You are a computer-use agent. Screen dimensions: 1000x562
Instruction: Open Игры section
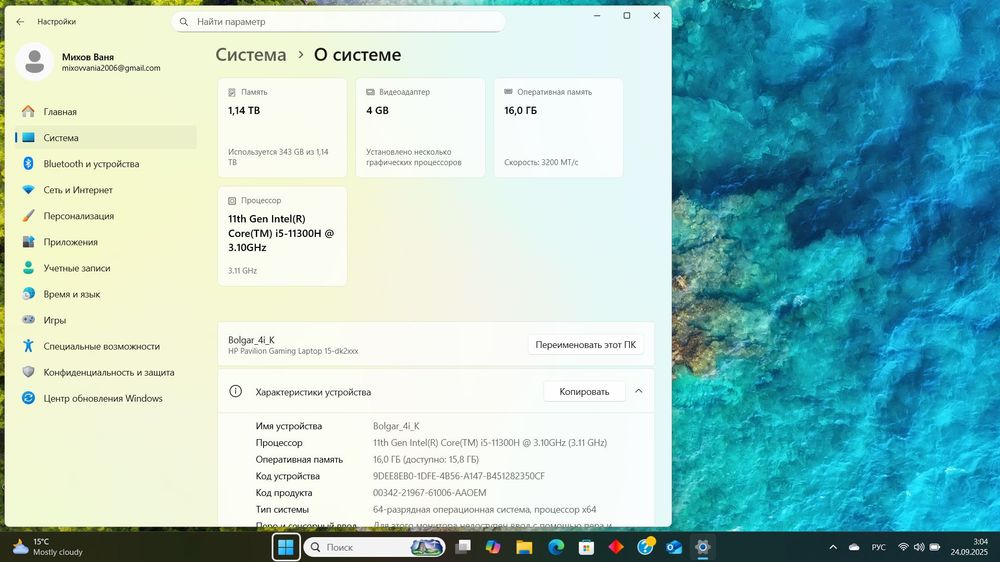coord(106,320)
